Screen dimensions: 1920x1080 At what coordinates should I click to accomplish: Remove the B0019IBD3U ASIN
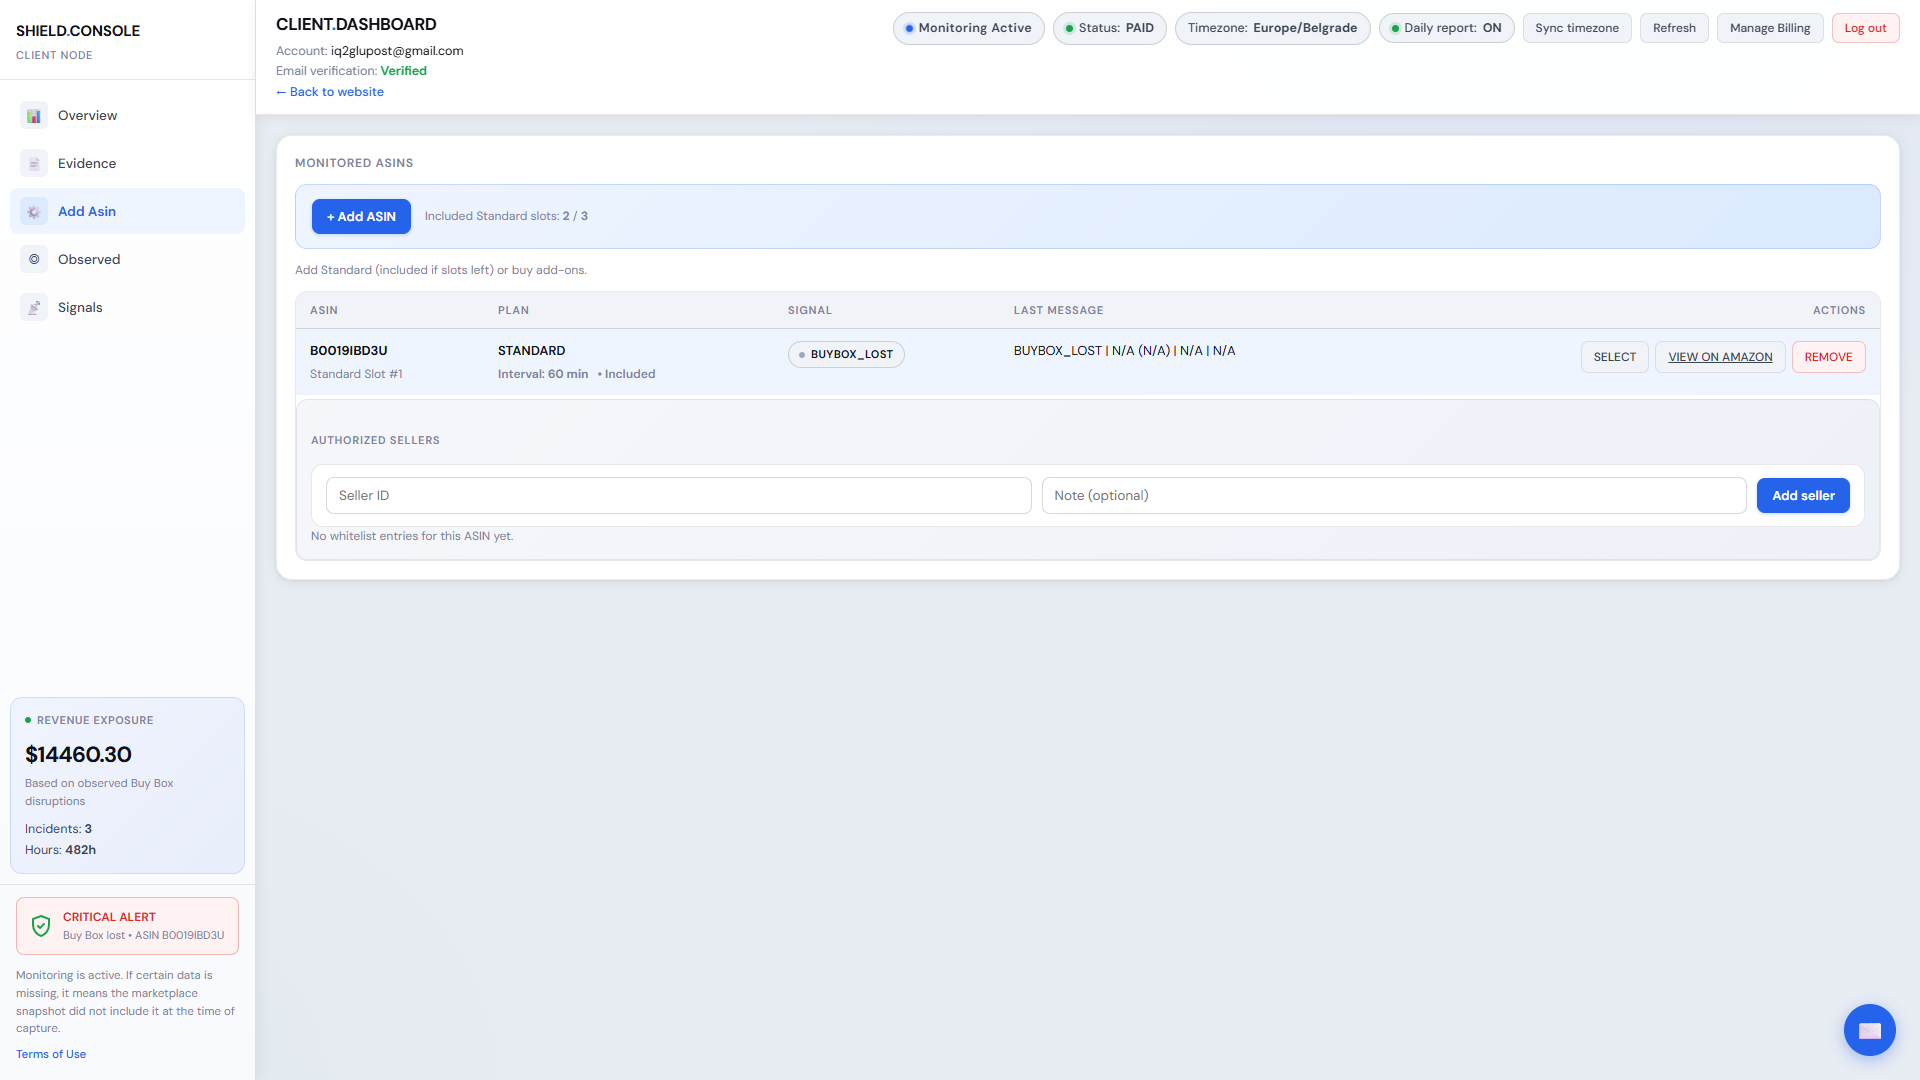click(1827, 357)
